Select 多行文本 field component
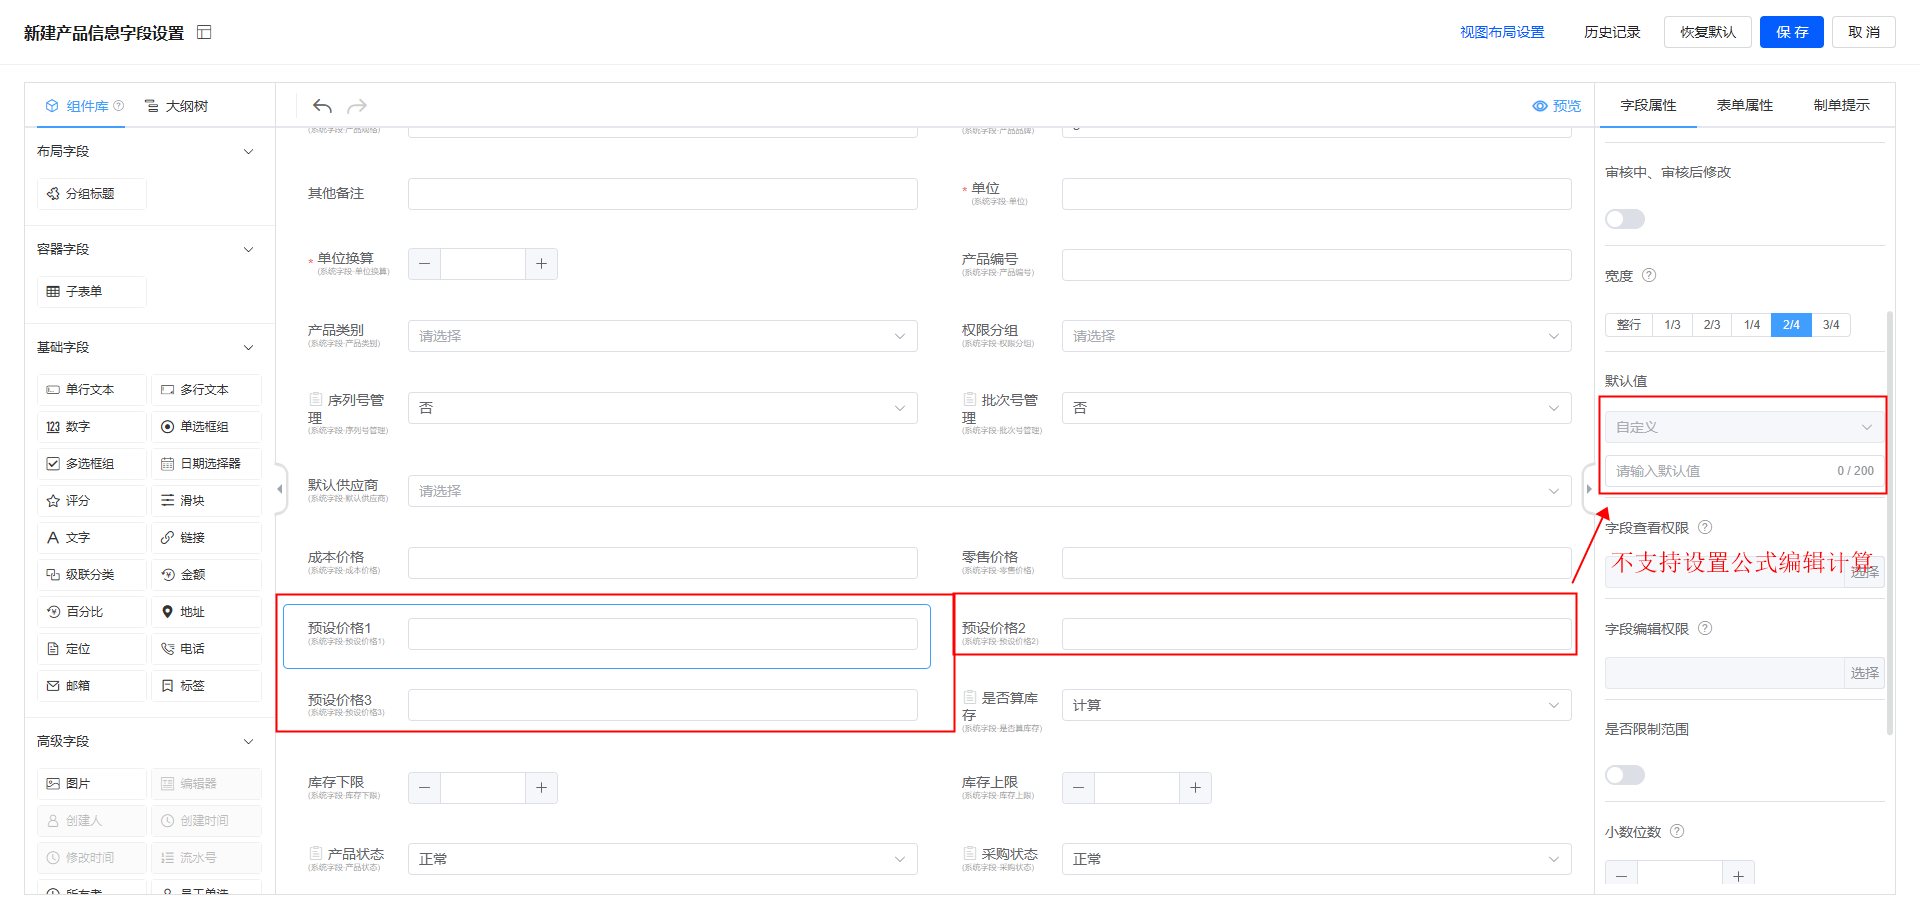The width and height of the screenshot is (1920, 919). 206,390
